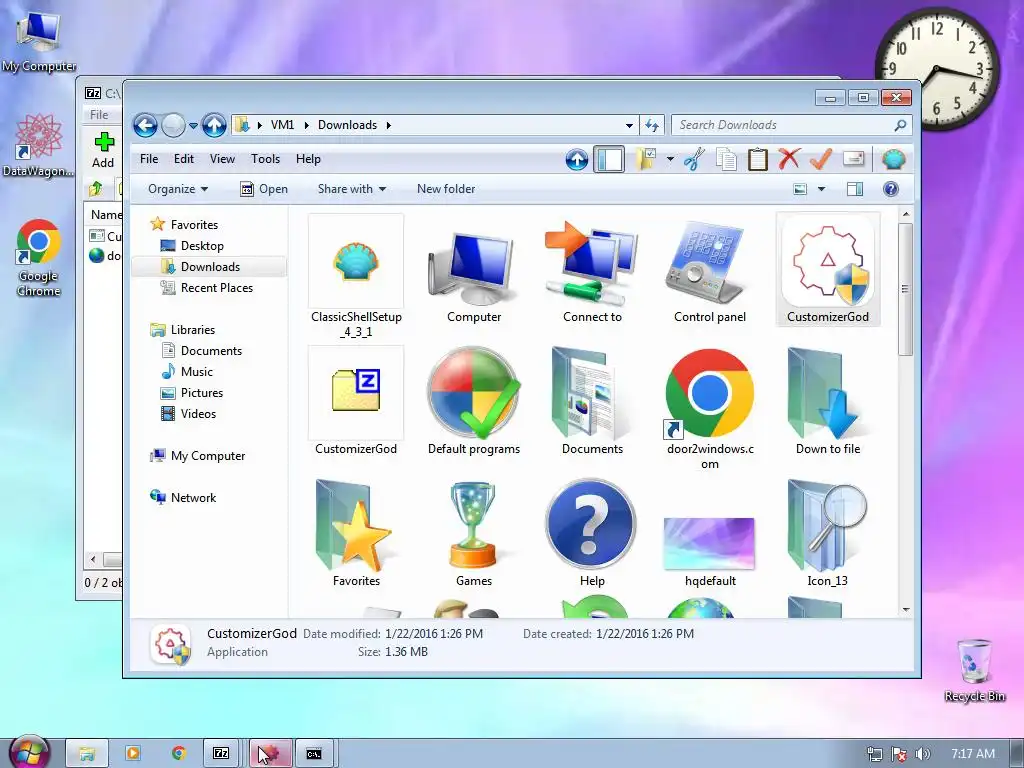Click the Classic Shell Up toolbar button

577,159
